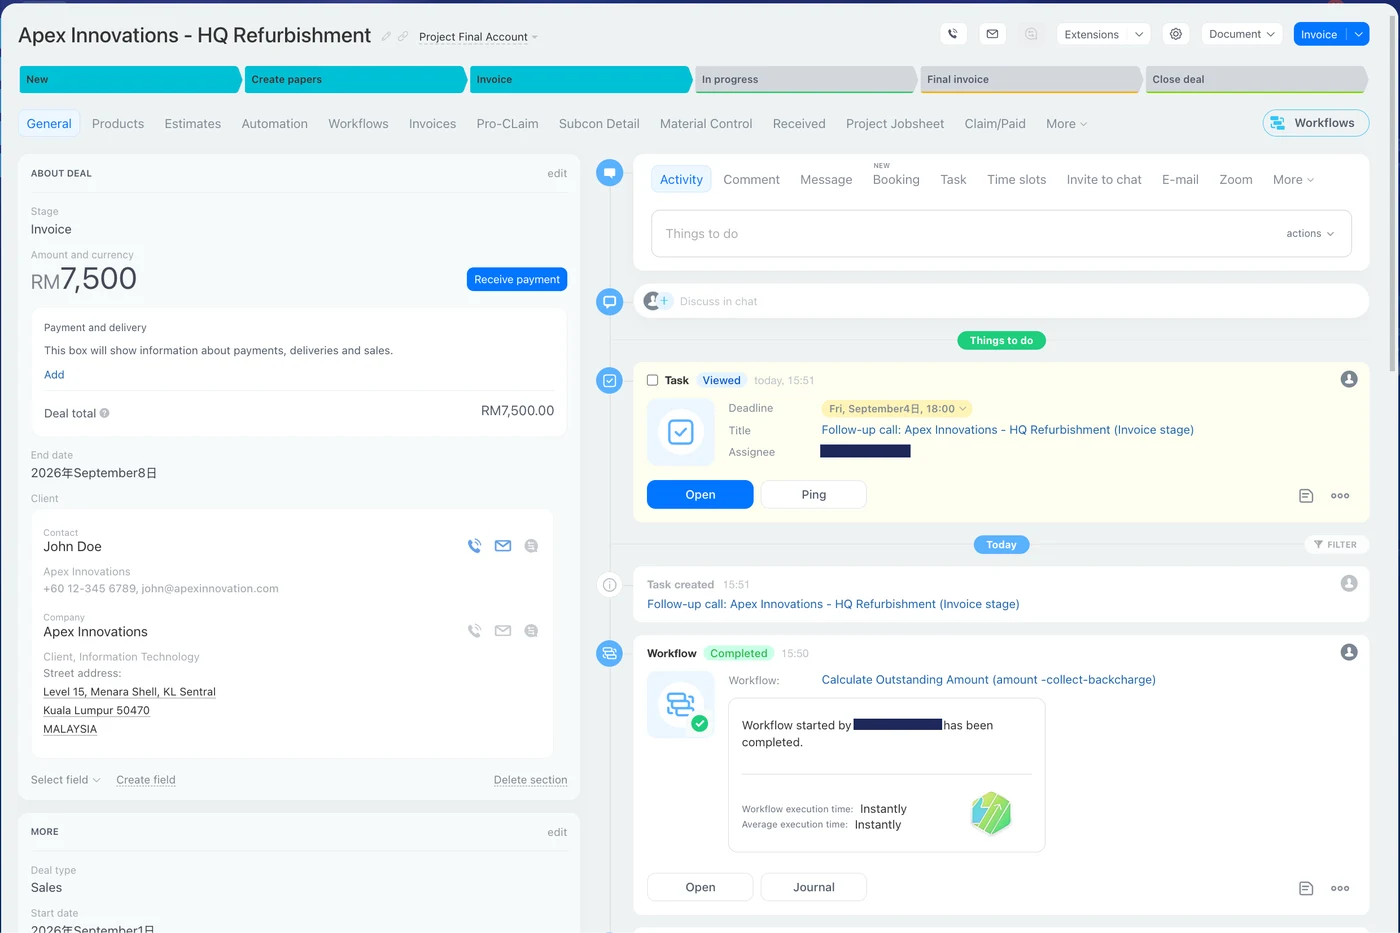Click note icon on the Workflow card
The width and height of the screenshot is (1400, 933).
point(1306,888)
